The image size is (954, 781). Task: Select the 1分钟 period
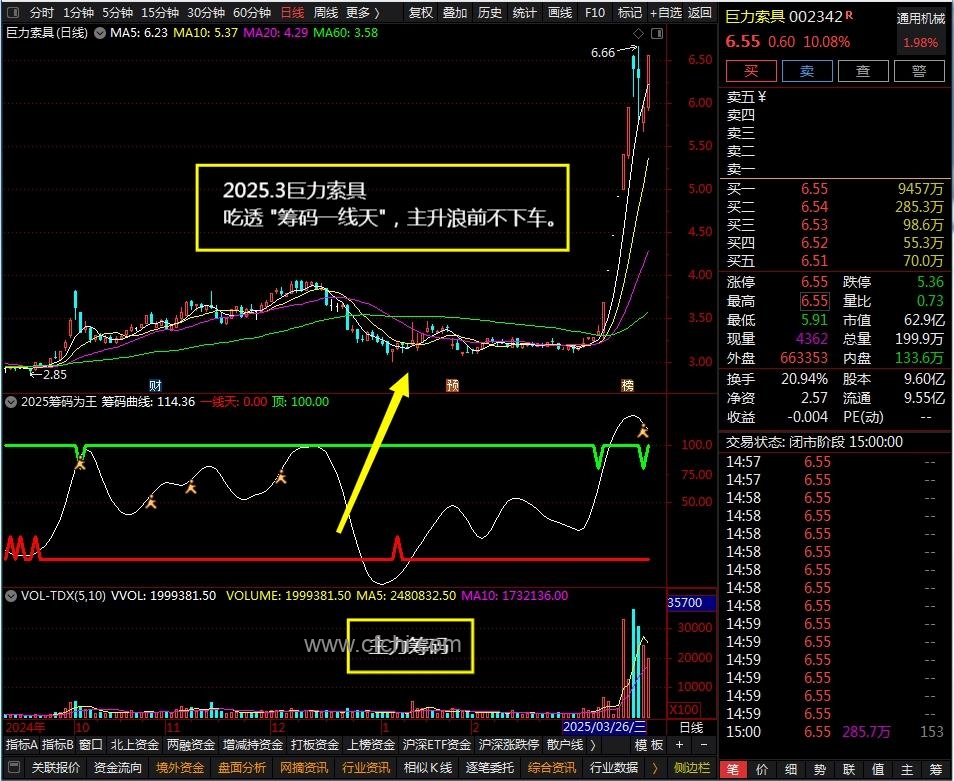(78, 13)
